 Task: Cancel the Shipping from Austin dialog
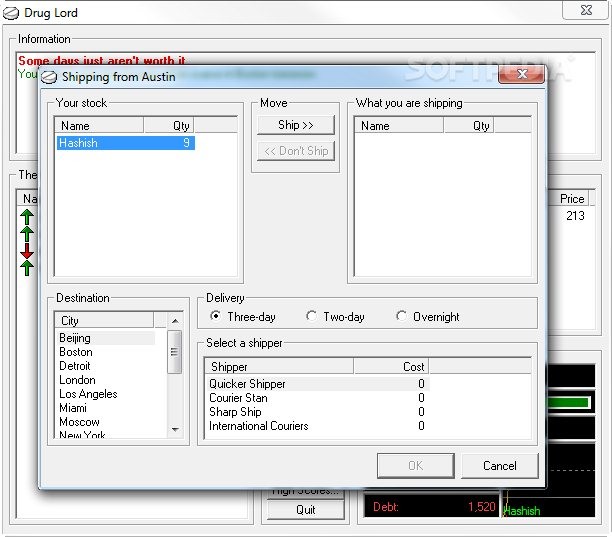[x=500, y=466]
